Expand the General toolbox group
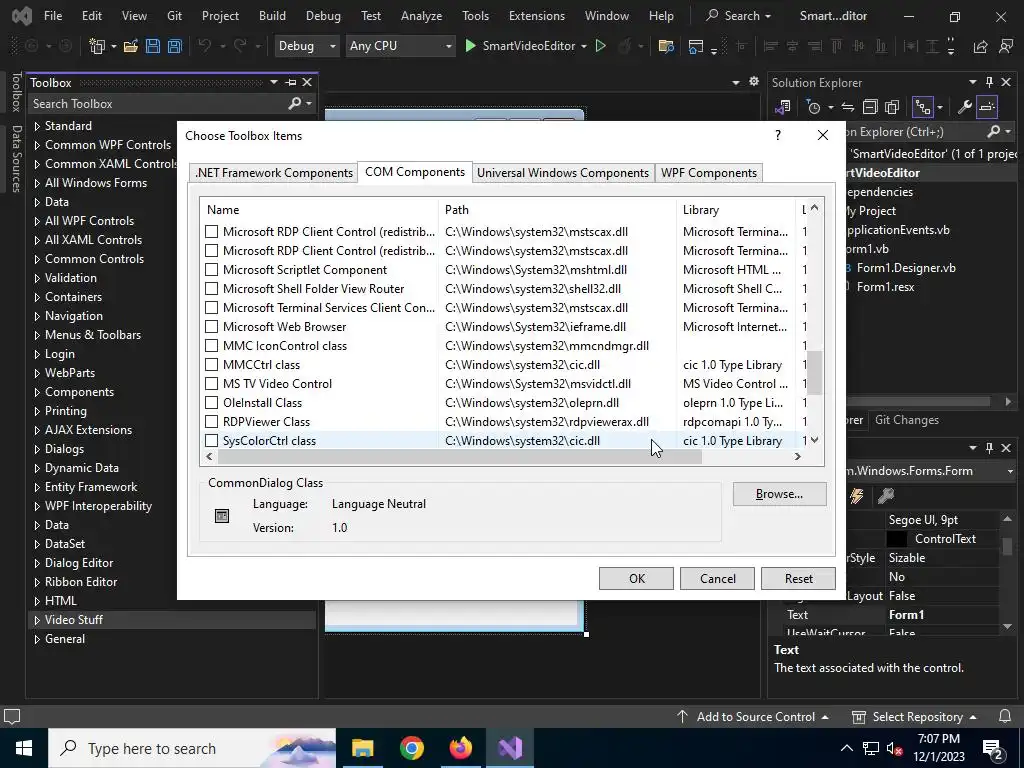This screenshot has width=1024, height=768. [x=37, y=639]
